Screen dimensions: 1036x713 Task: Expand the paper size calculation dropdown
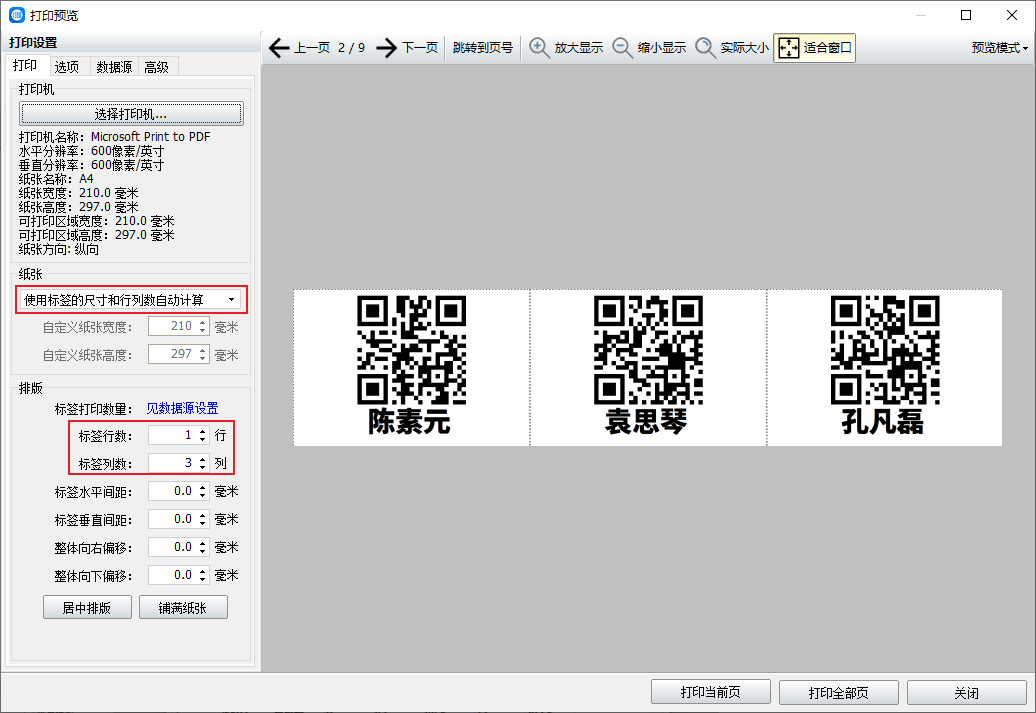click(x=232, y=300)
